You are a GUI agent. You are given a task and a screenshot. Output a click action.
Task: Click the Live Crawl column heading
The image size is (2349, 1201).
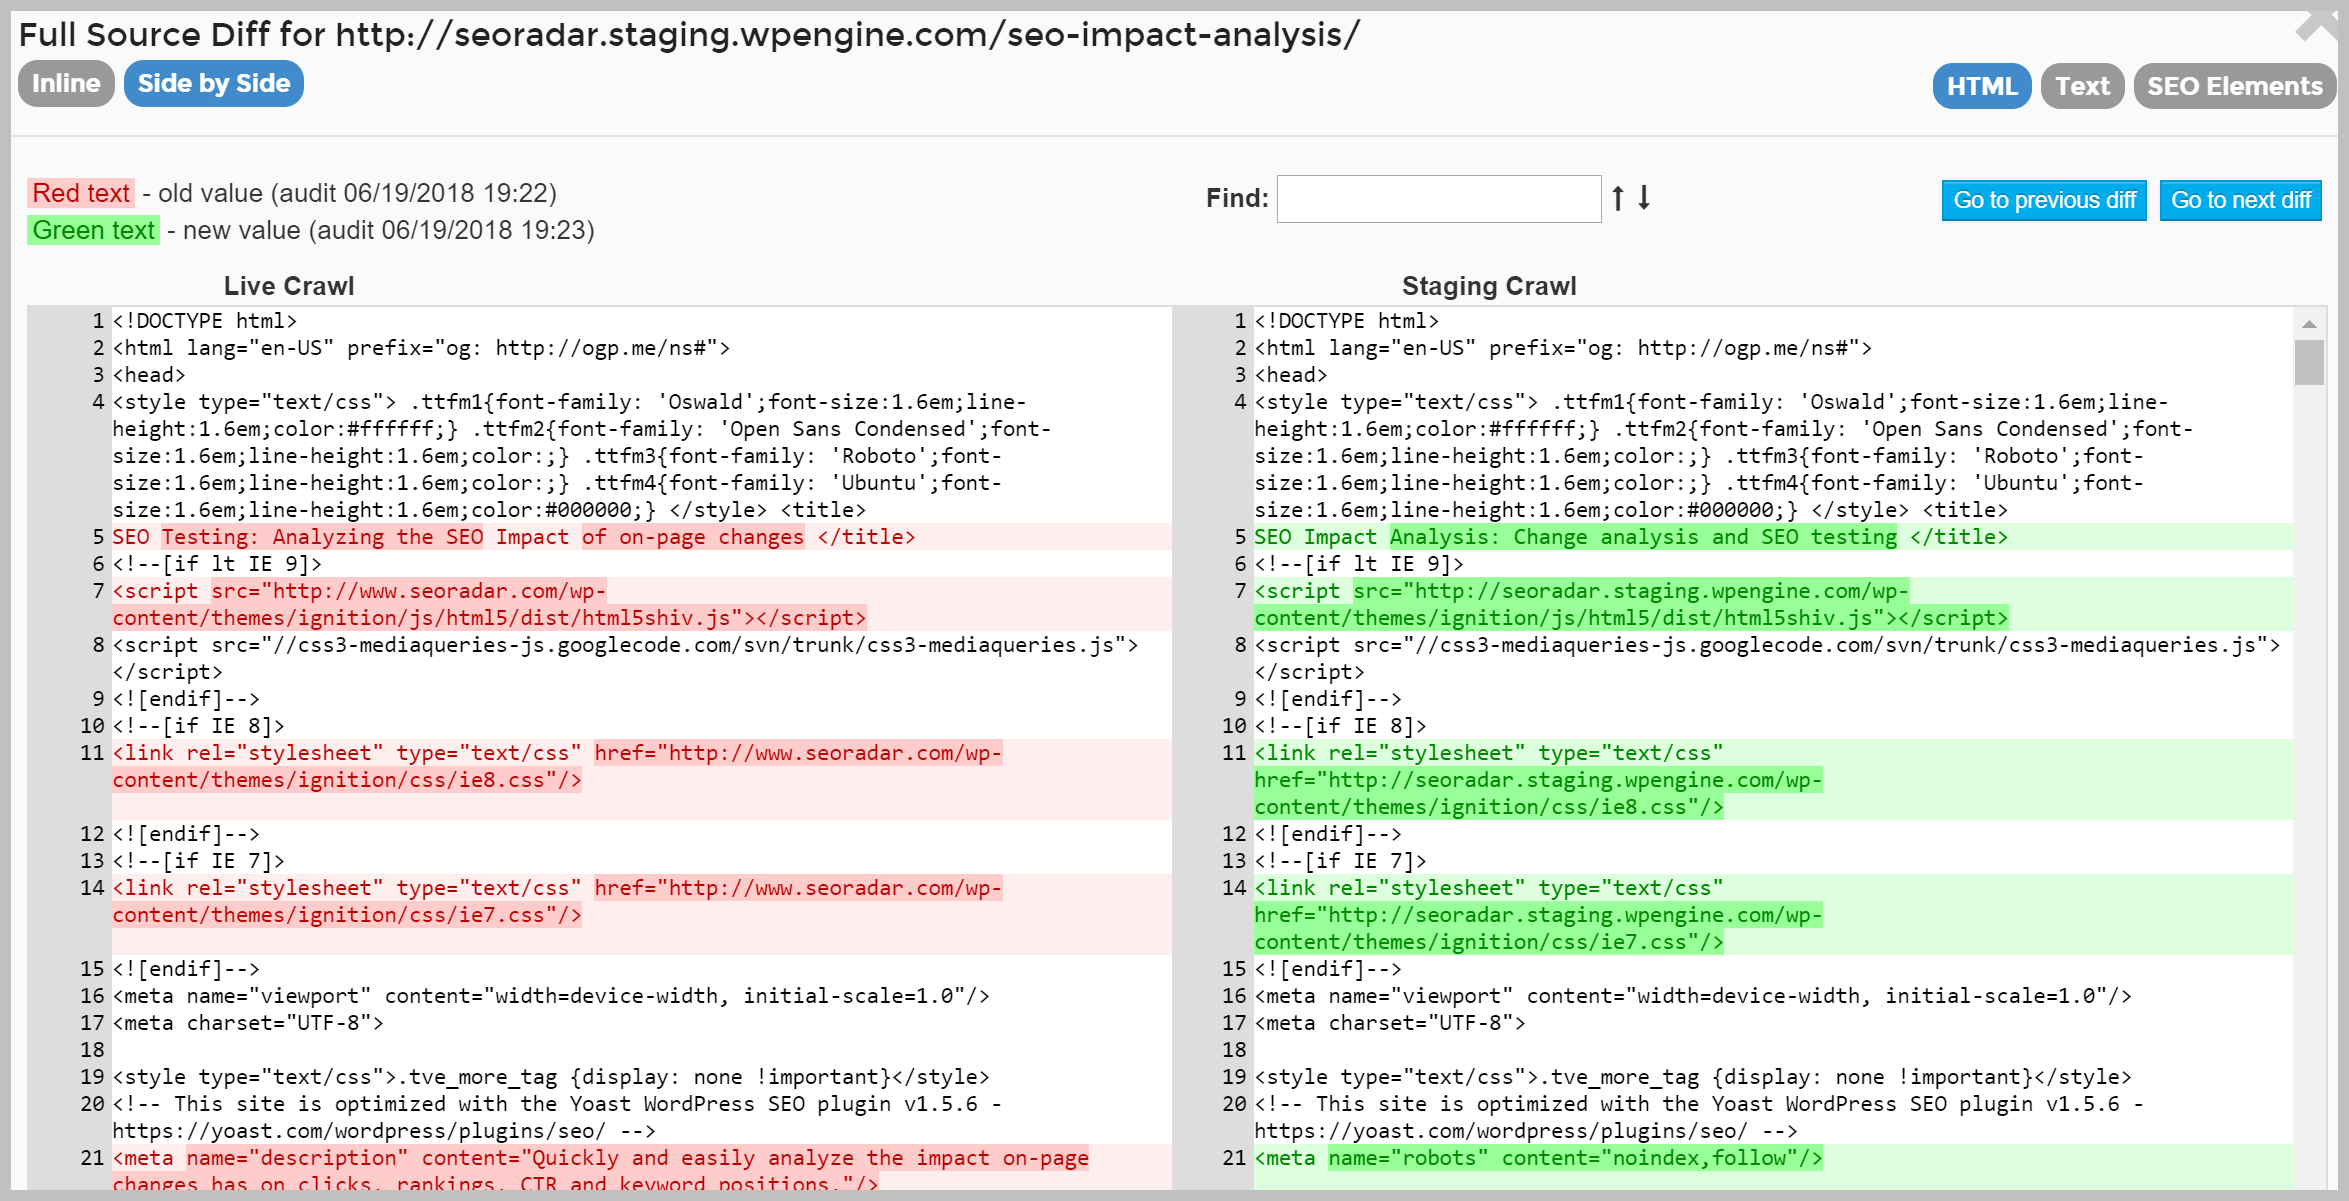(x=289, y=286)
